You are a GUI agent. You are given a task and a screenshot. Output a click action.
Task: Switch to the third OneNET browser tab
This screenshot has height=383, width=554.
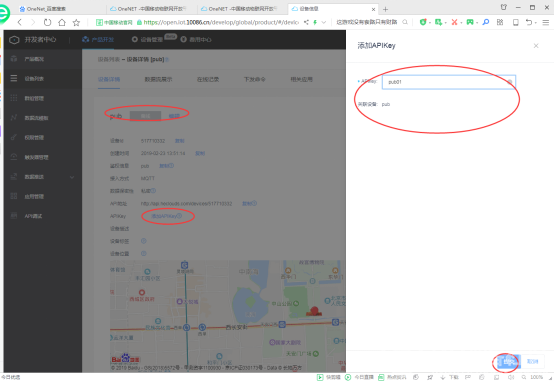pyautogui.click(x=242, y=9)
